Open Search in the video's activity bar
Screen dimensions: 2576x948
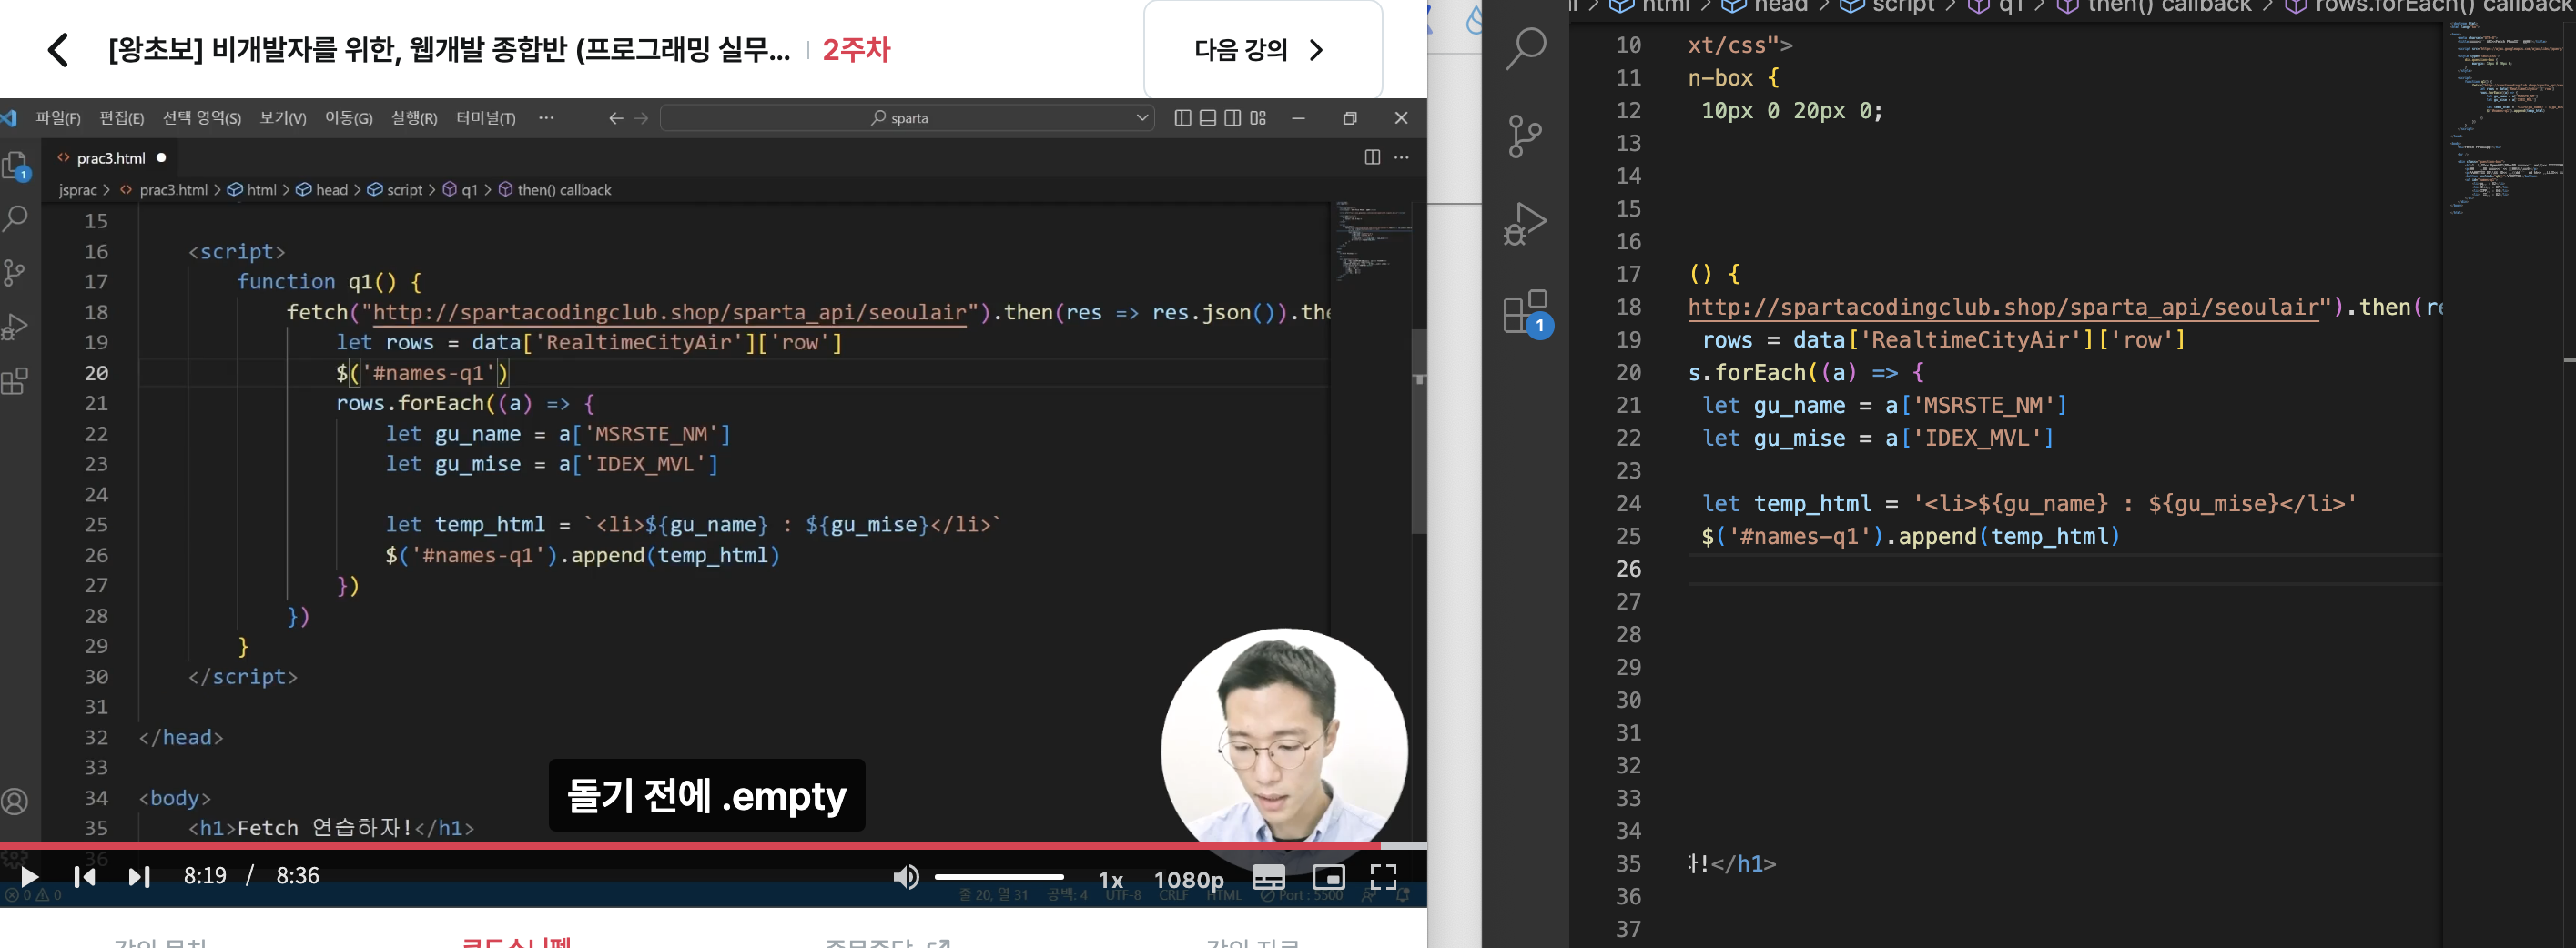tap(16, 218)
